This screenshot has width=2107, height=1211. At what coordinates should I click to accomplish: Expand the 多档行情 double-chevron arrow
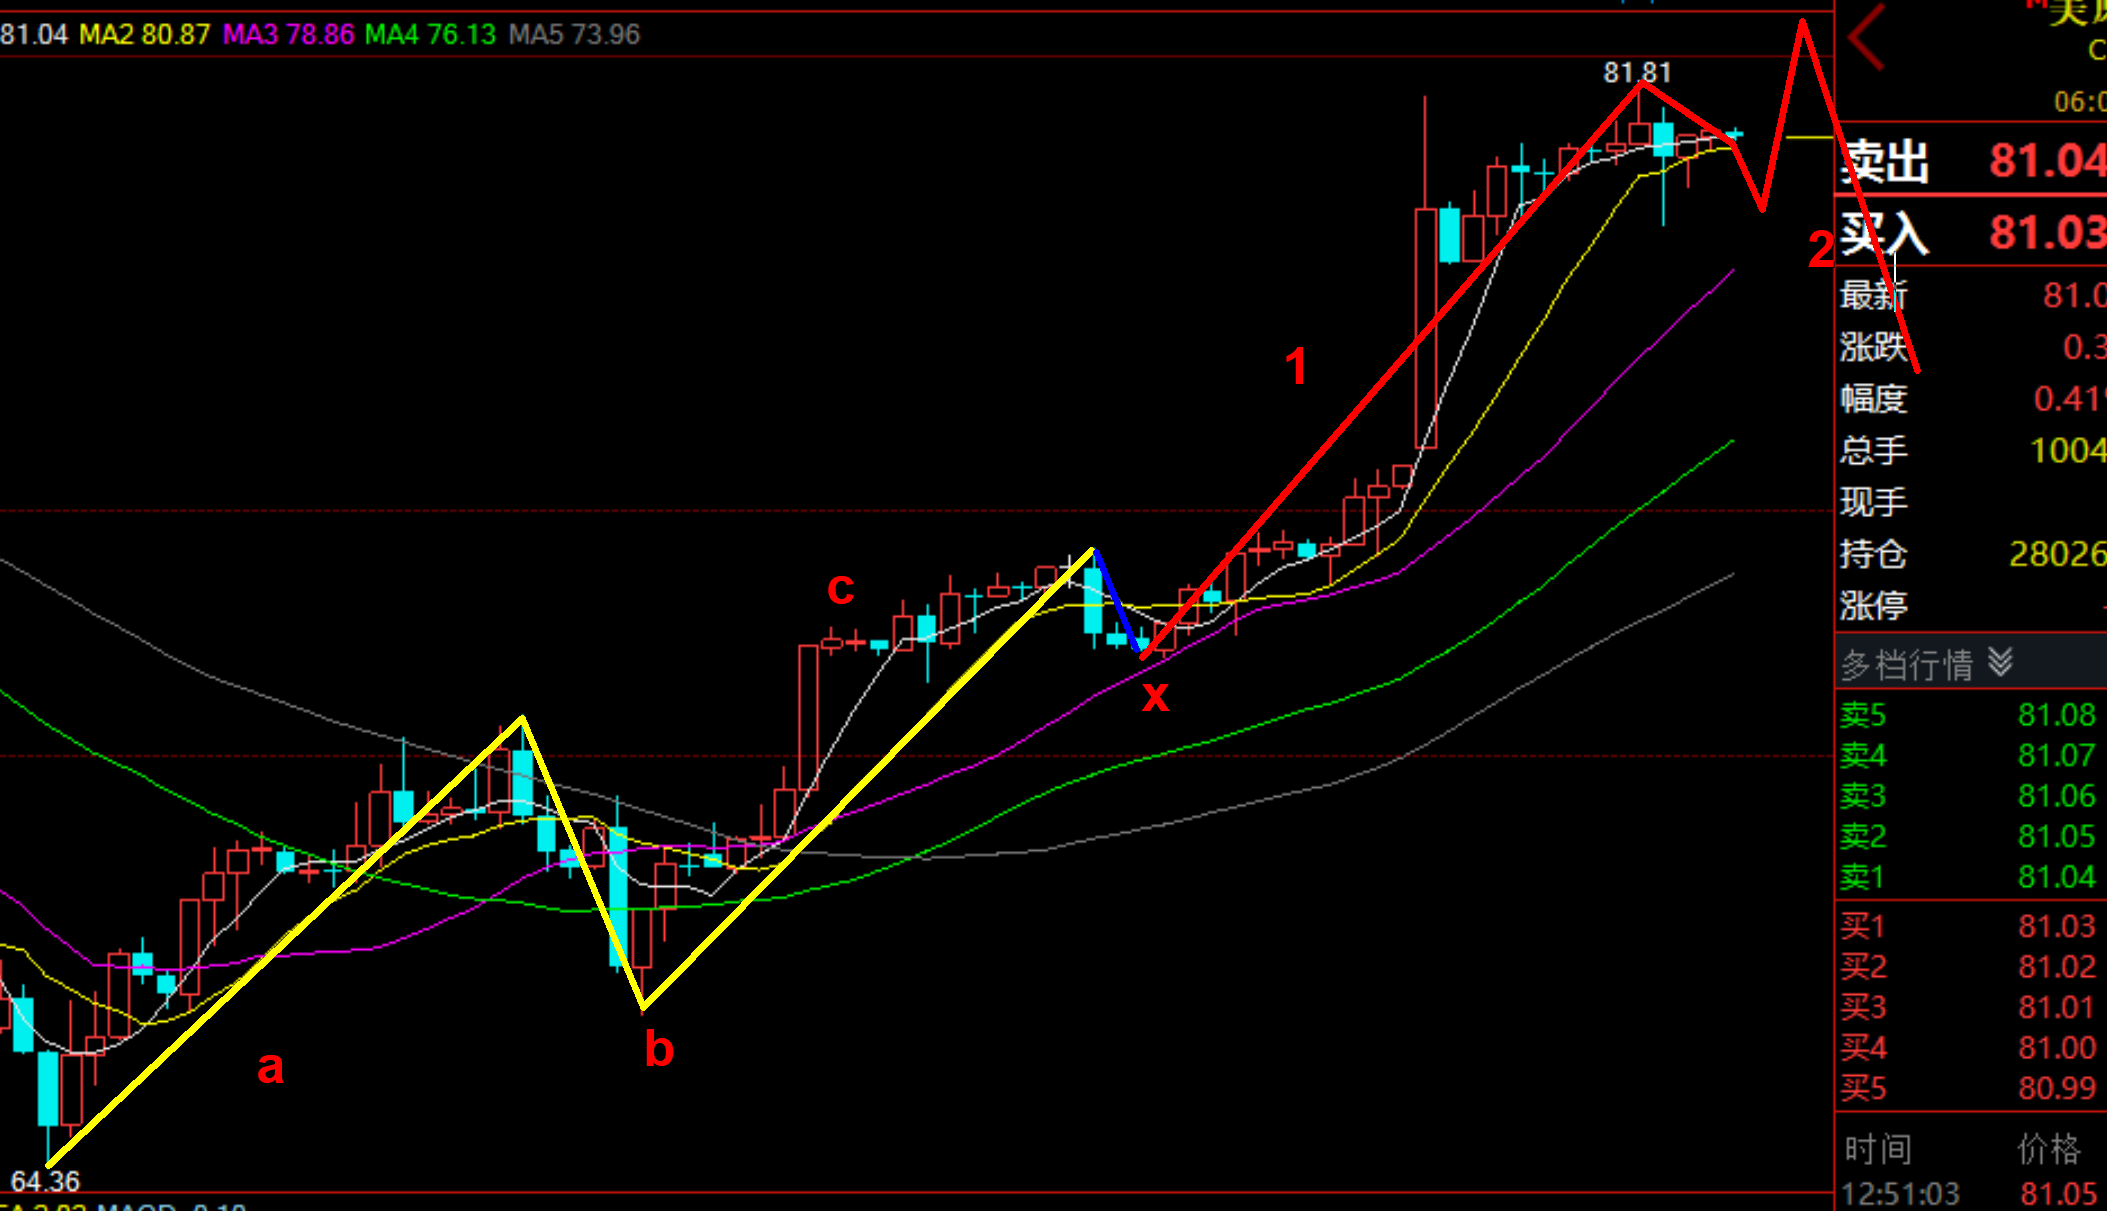tap(2000, 662)
